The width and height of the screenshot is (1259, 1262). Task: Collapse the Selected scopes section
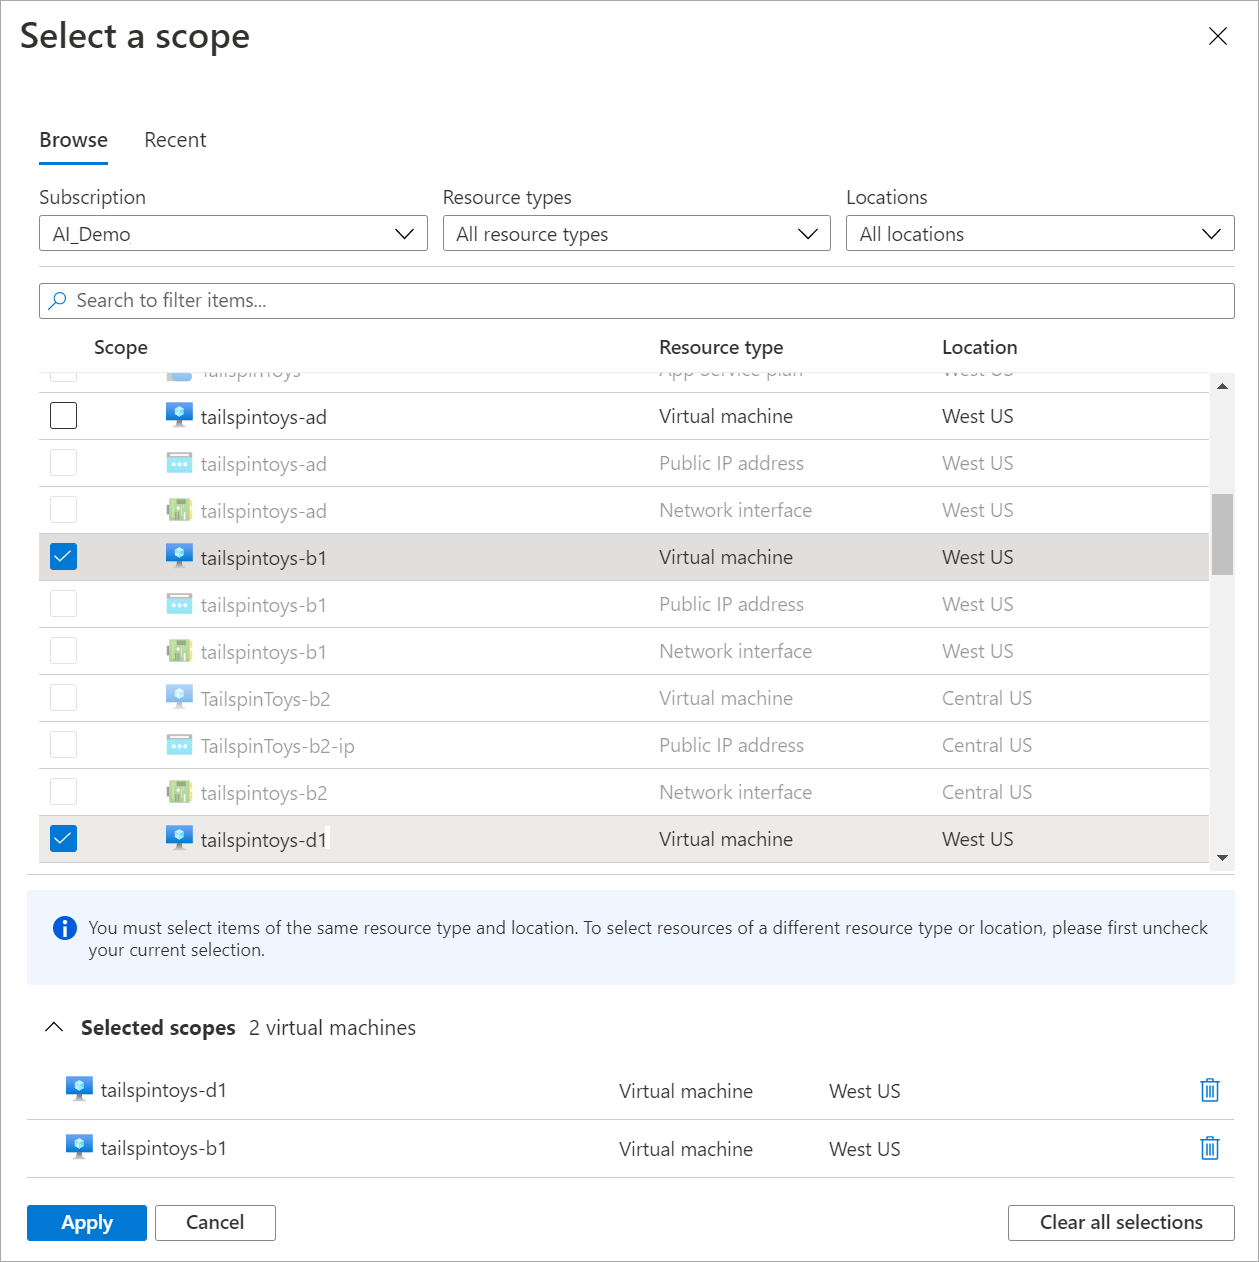[55, 1027]
